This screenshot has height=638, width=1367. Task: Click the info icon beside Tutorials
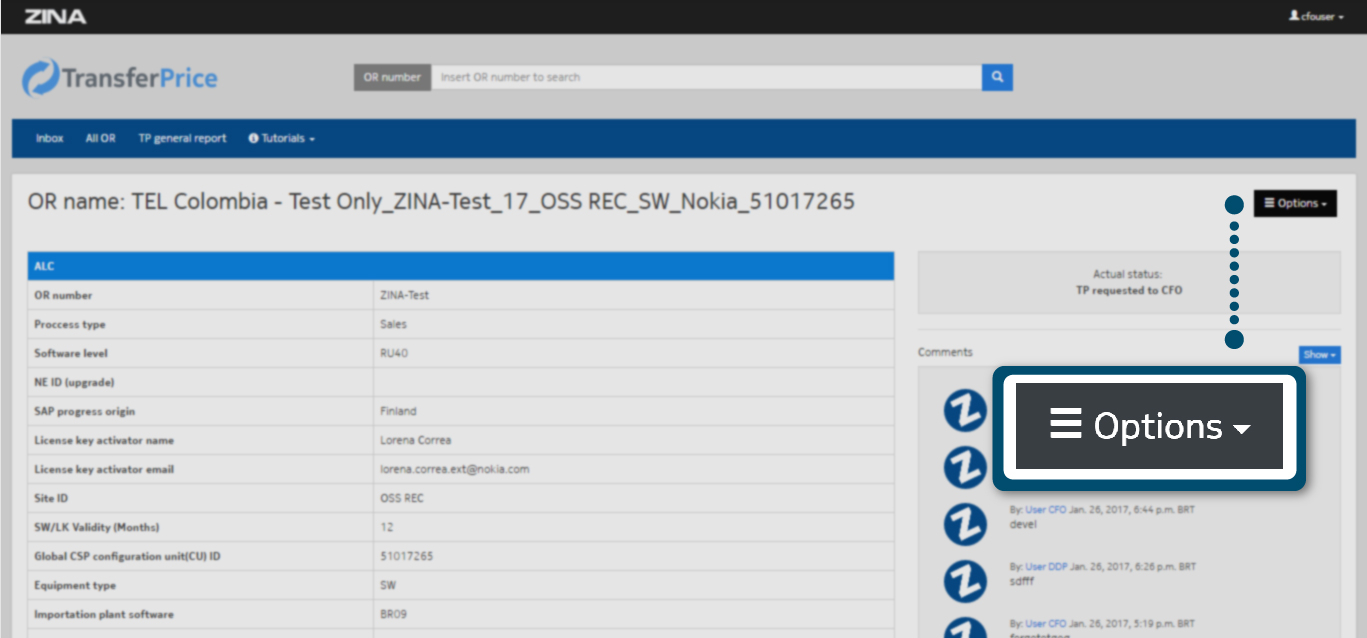[253, 139]
